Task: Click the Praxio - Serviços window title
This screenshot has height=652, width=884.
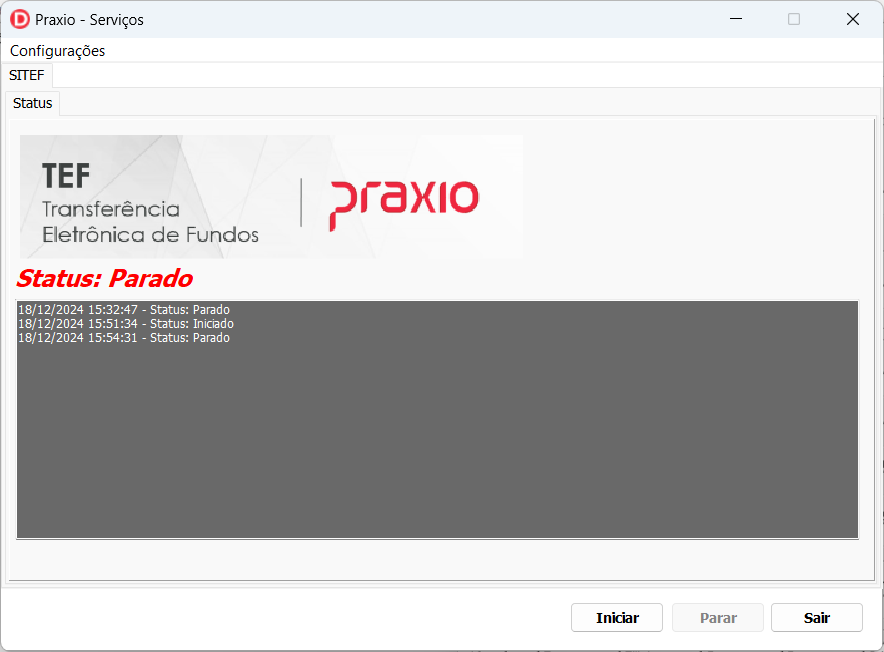Action: pyautogui.click(x=89, y=20)
